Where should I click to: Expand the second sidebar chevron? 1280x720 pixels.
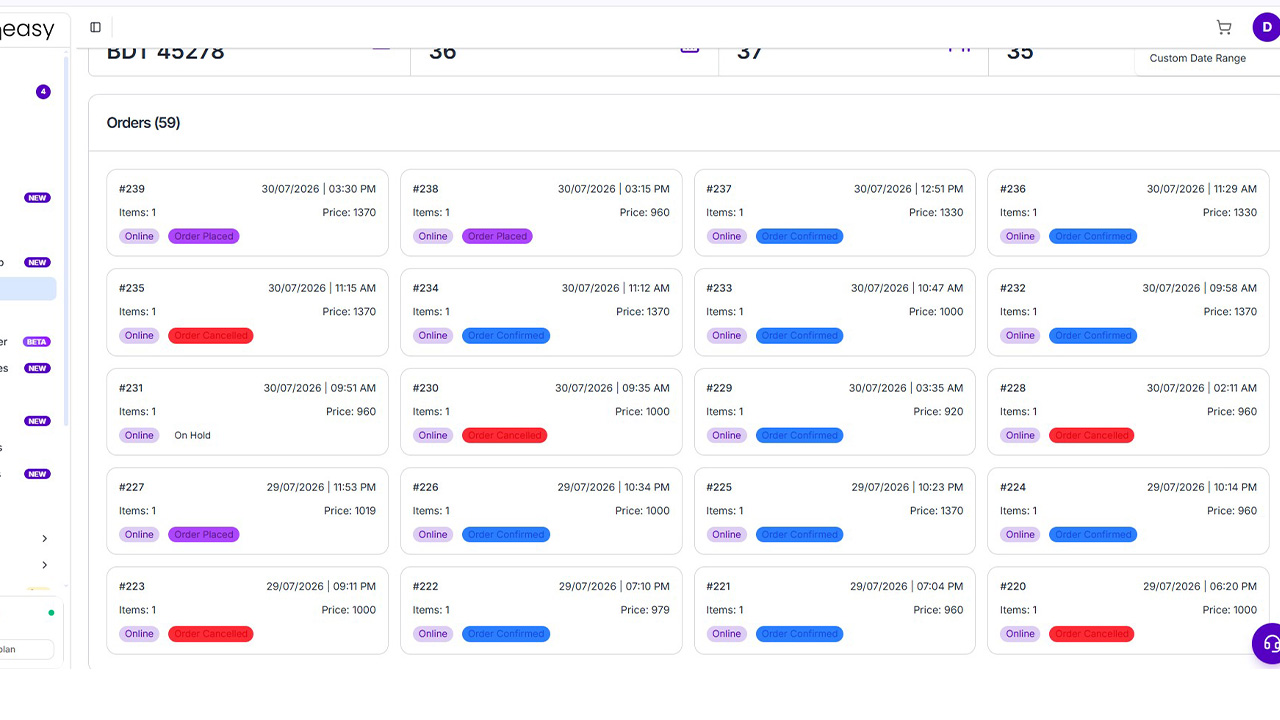pos(44,565)
